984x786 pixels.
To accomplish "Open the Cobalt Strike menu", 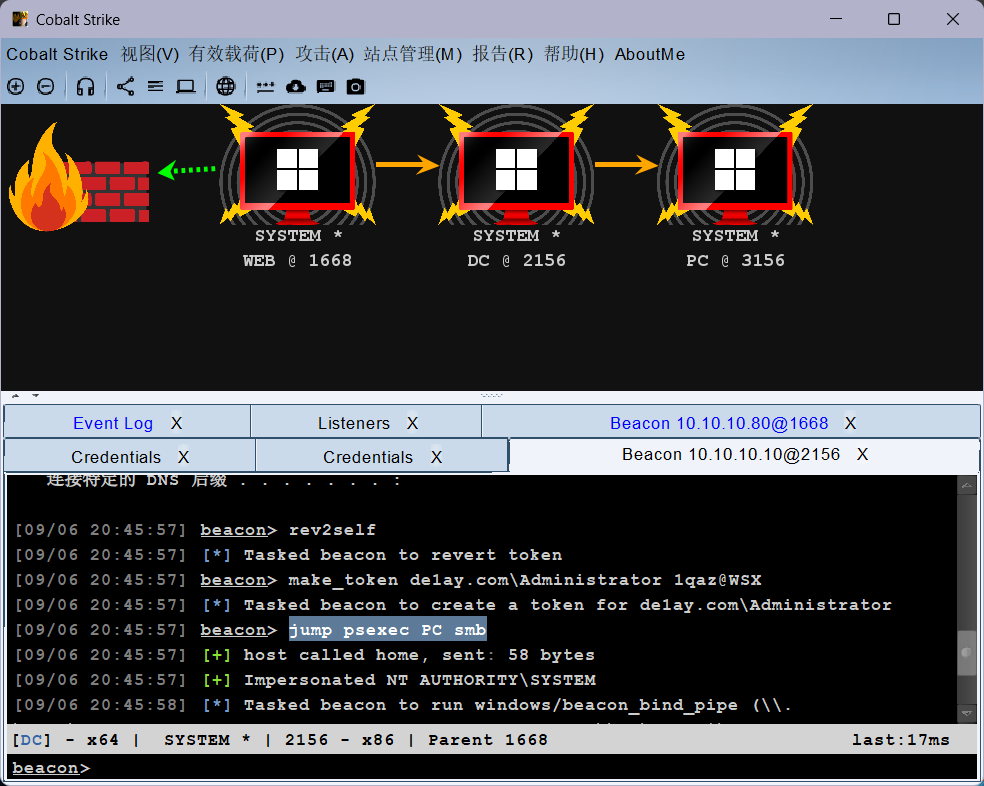I will click(x=57, y=55).
